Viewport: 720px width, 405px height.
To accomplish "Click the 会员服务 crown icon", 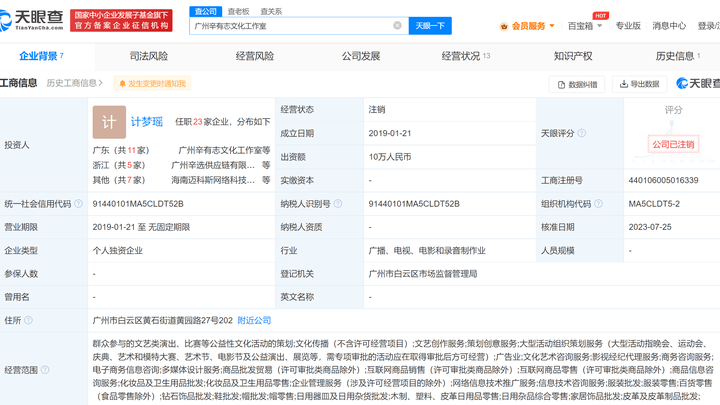I will coord(504,26).
